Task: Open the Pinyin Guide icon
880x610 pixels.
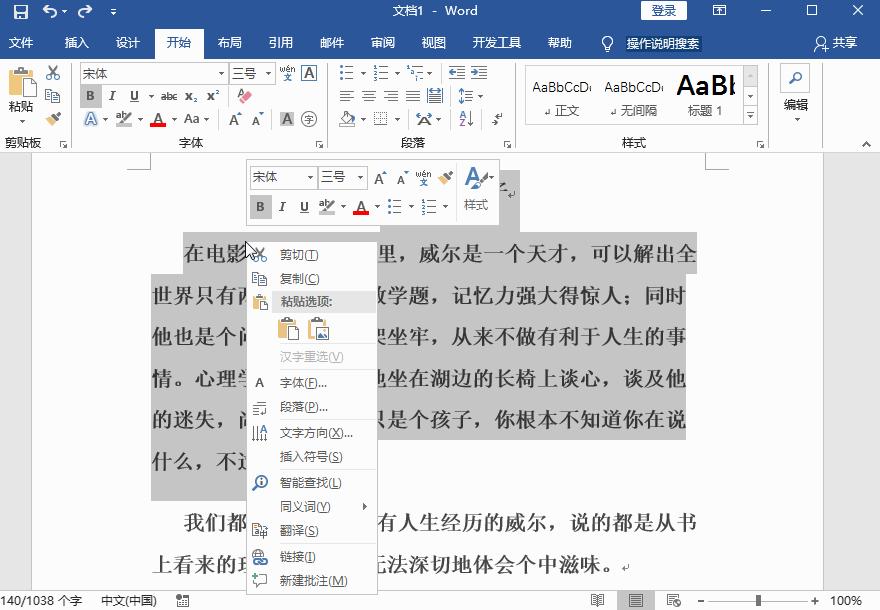Action: click(x=287, y=71)
